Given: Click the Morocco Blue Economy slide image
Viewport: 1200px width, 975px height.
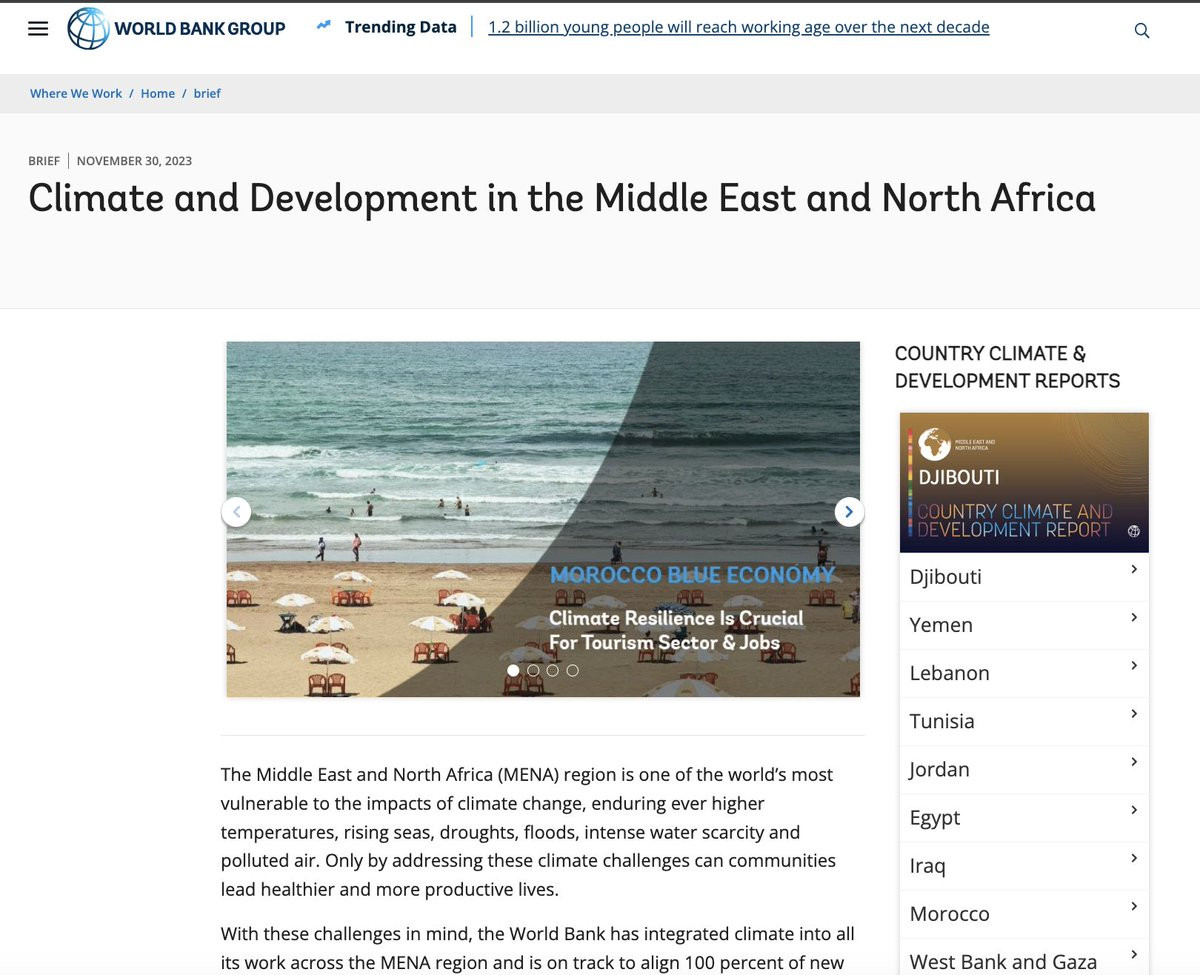Looking at the screenshot, I should click(543, 519).
